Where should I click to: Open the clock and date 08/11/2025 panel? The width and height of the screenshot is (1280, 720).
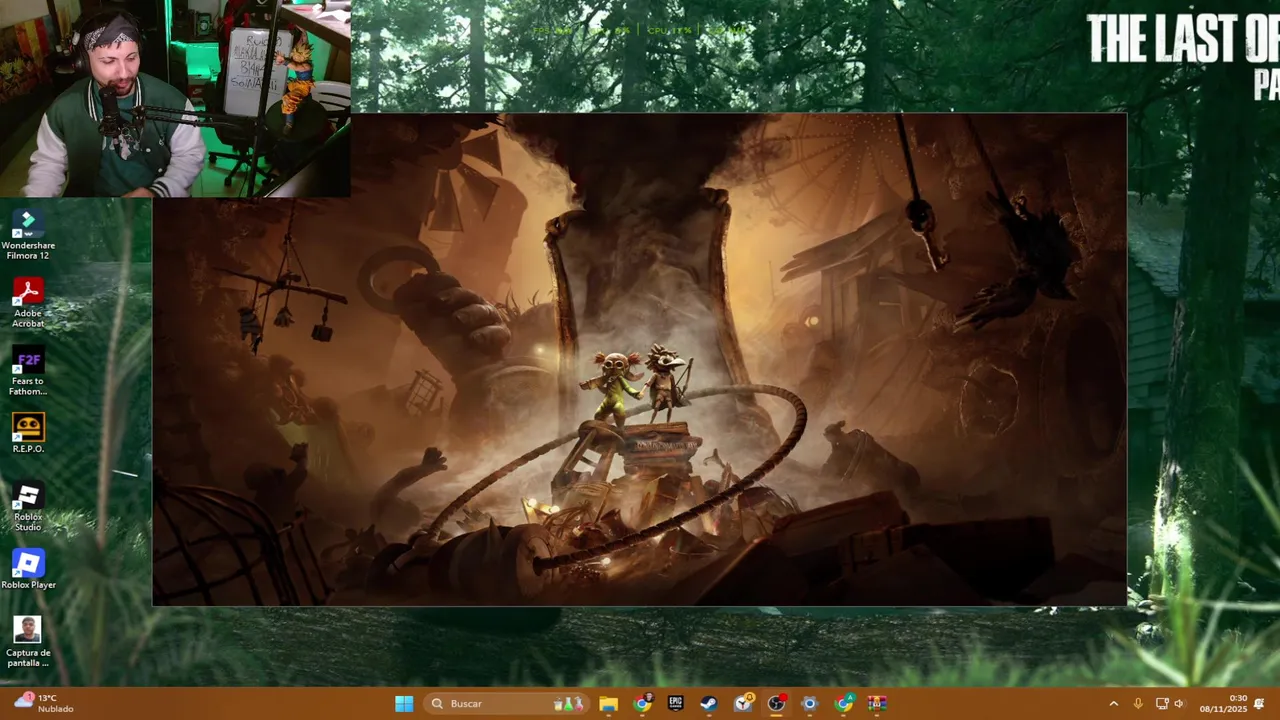coord(1224,704)
